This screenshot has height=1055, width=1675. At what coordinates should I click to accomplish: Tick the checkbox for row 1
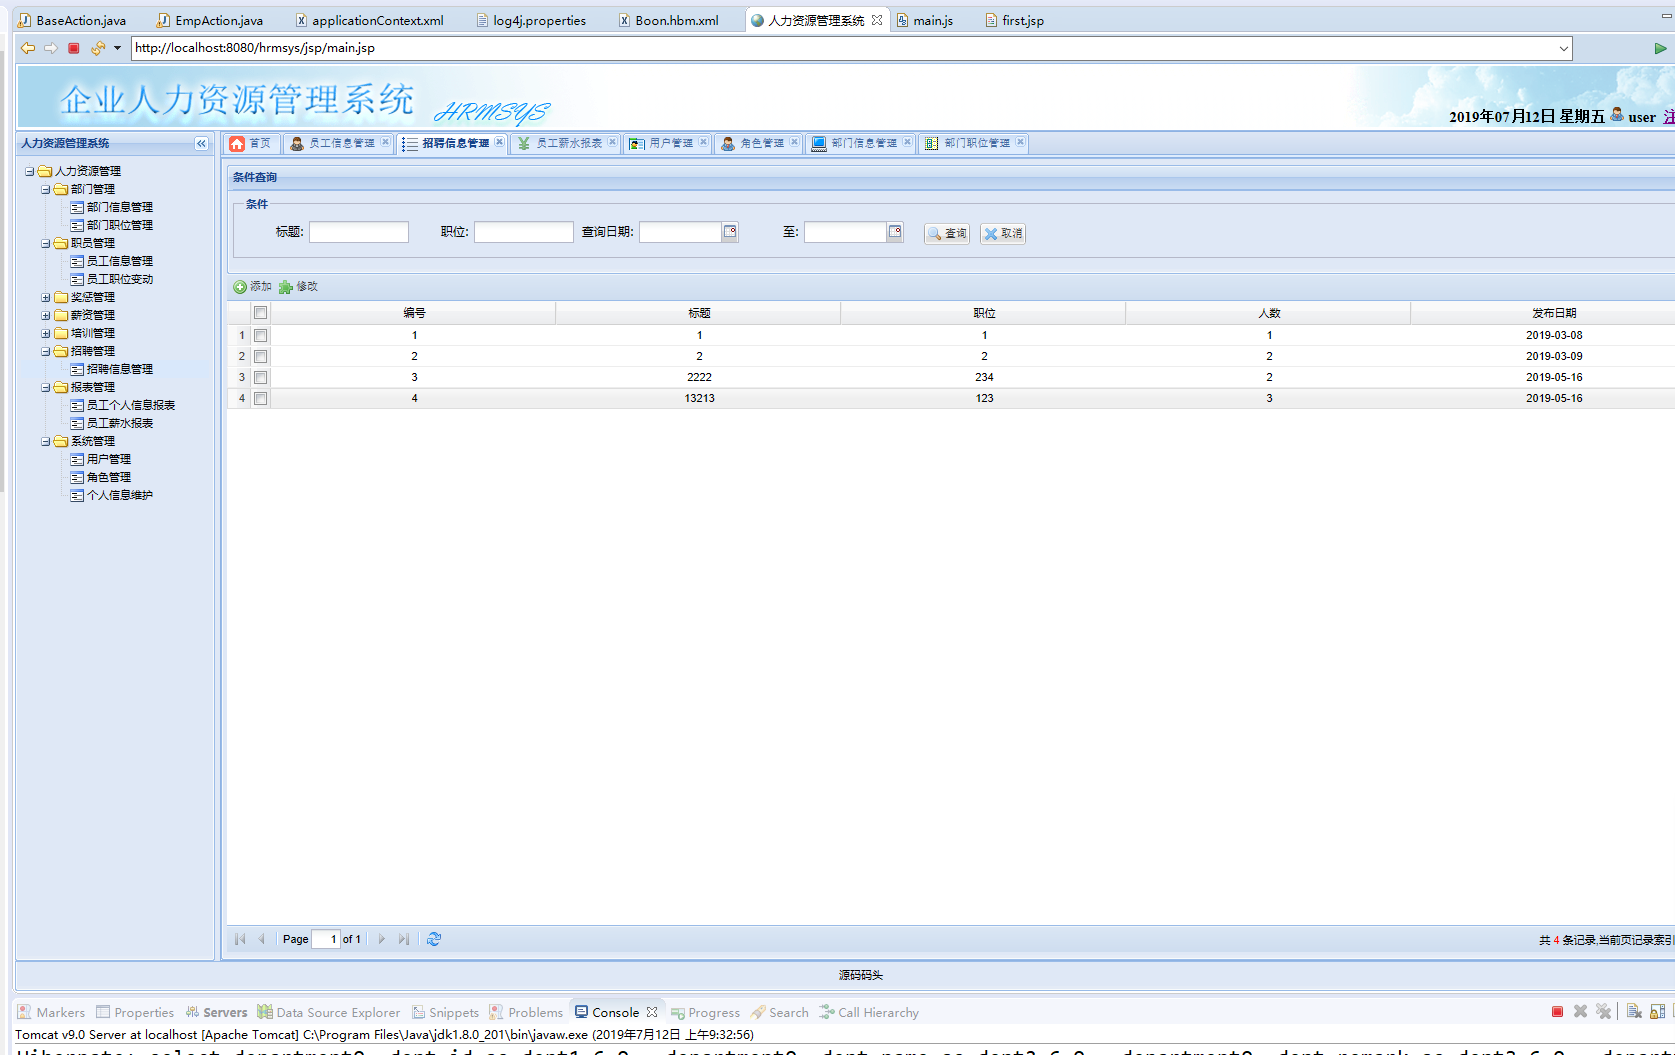click(260, 336)
